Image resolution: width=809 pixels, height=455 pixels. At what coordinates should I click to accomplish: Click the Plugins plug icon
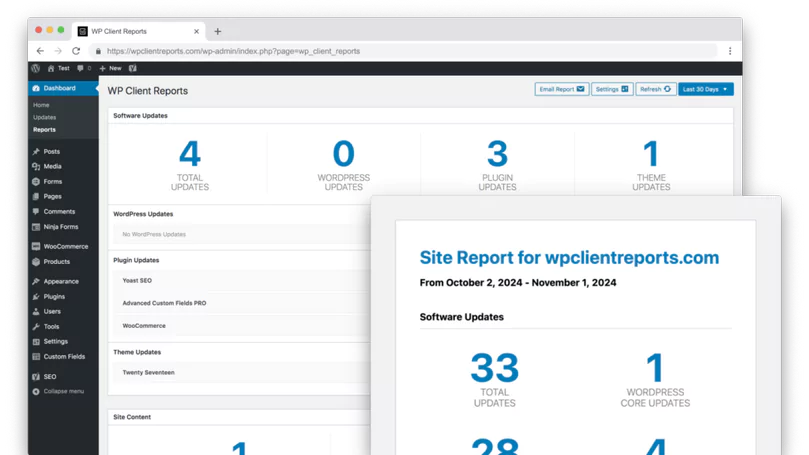click(x=36, y=297)
